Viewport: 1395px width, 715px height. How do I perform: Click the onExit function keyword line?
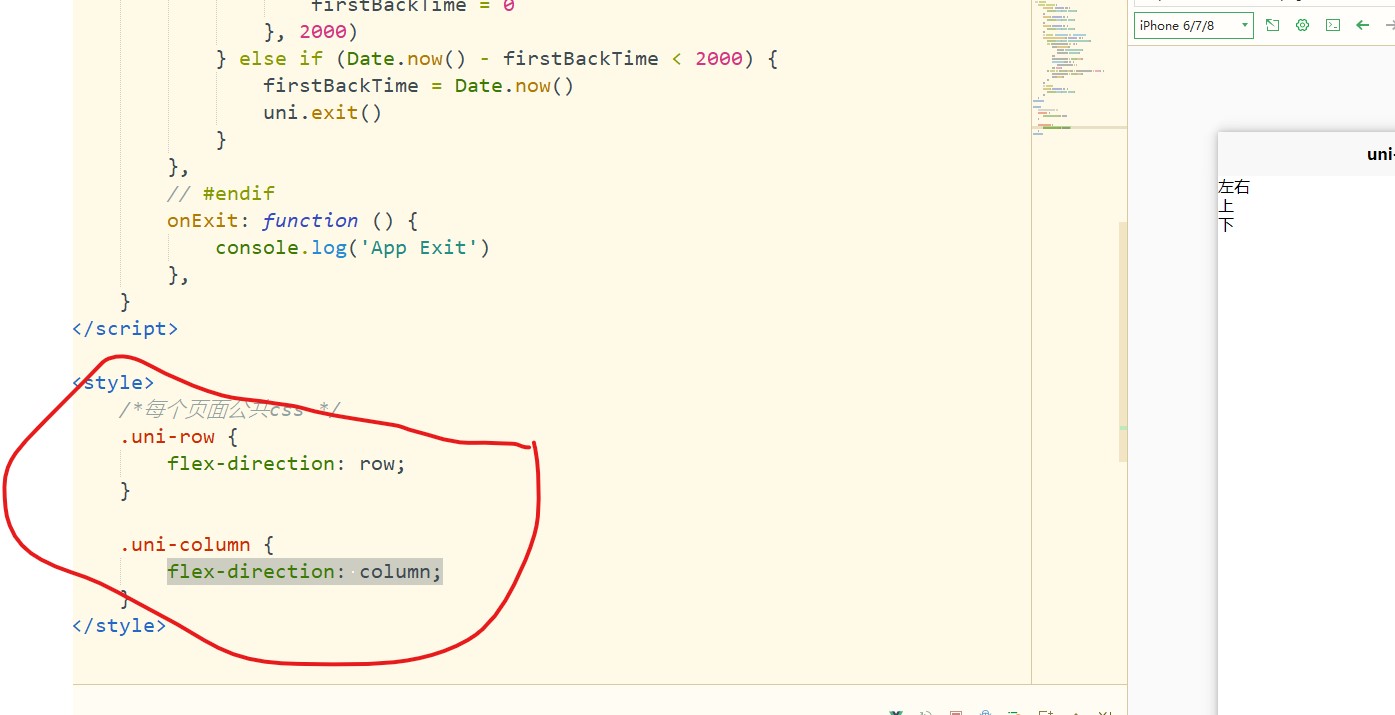pos(290,221)
